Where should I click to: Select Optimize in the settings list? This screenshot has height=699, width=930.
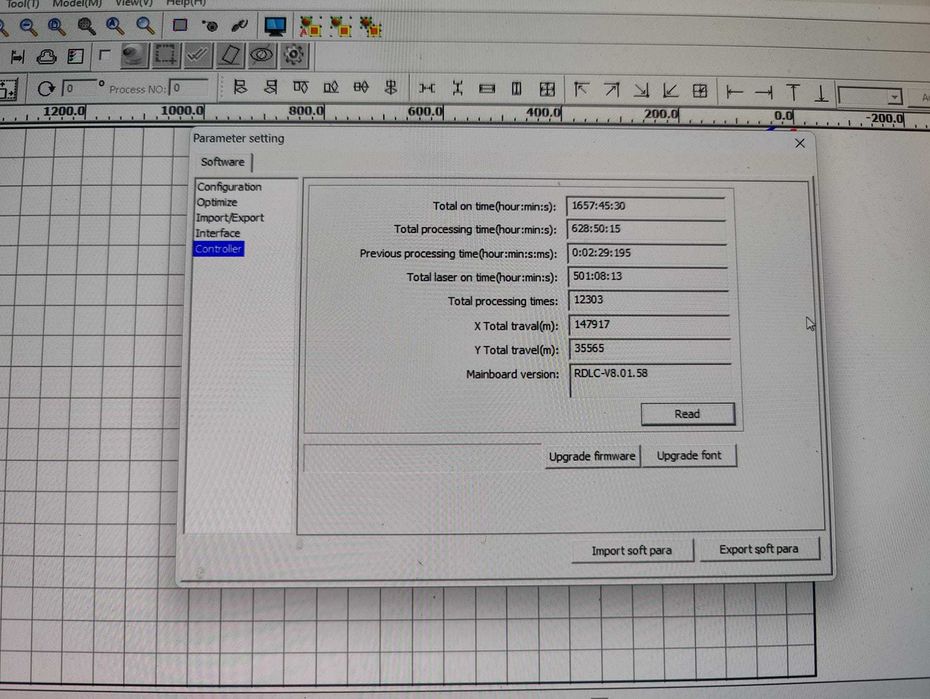tap(217, 202)
